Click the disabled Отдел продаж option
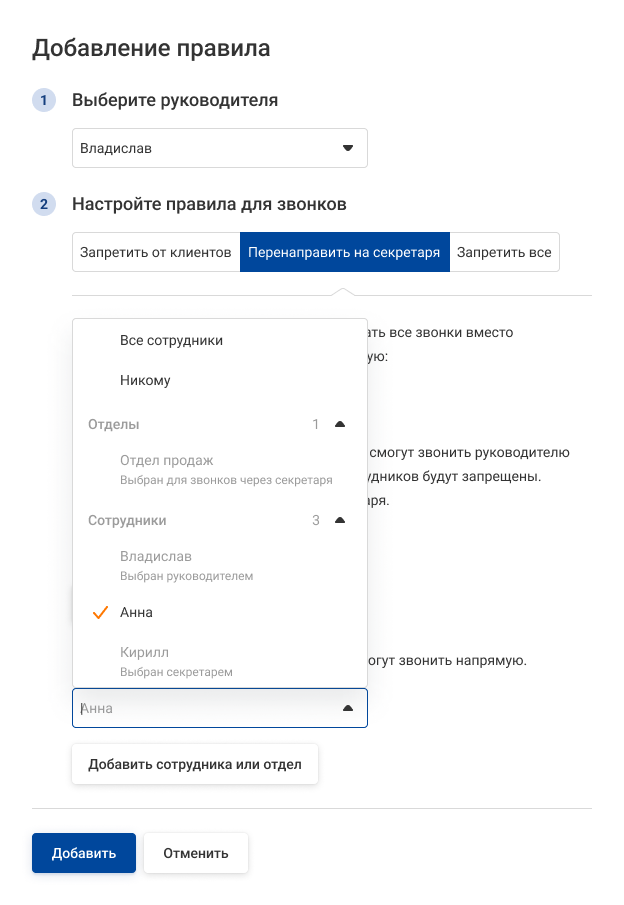 167,461
